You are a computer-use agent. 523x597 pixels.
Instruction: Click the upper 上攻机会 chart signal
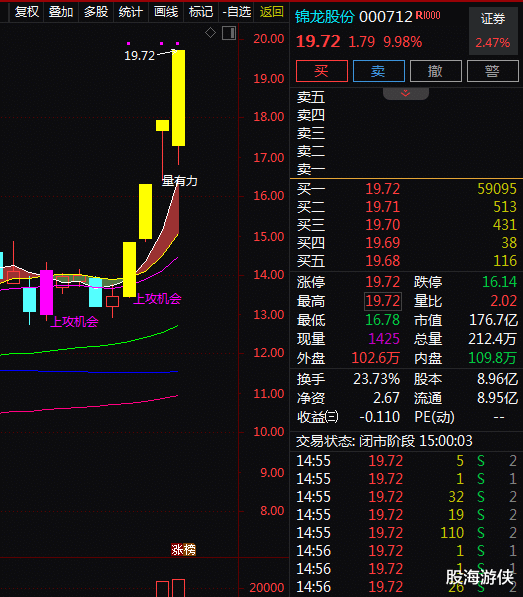pos(158,299)
